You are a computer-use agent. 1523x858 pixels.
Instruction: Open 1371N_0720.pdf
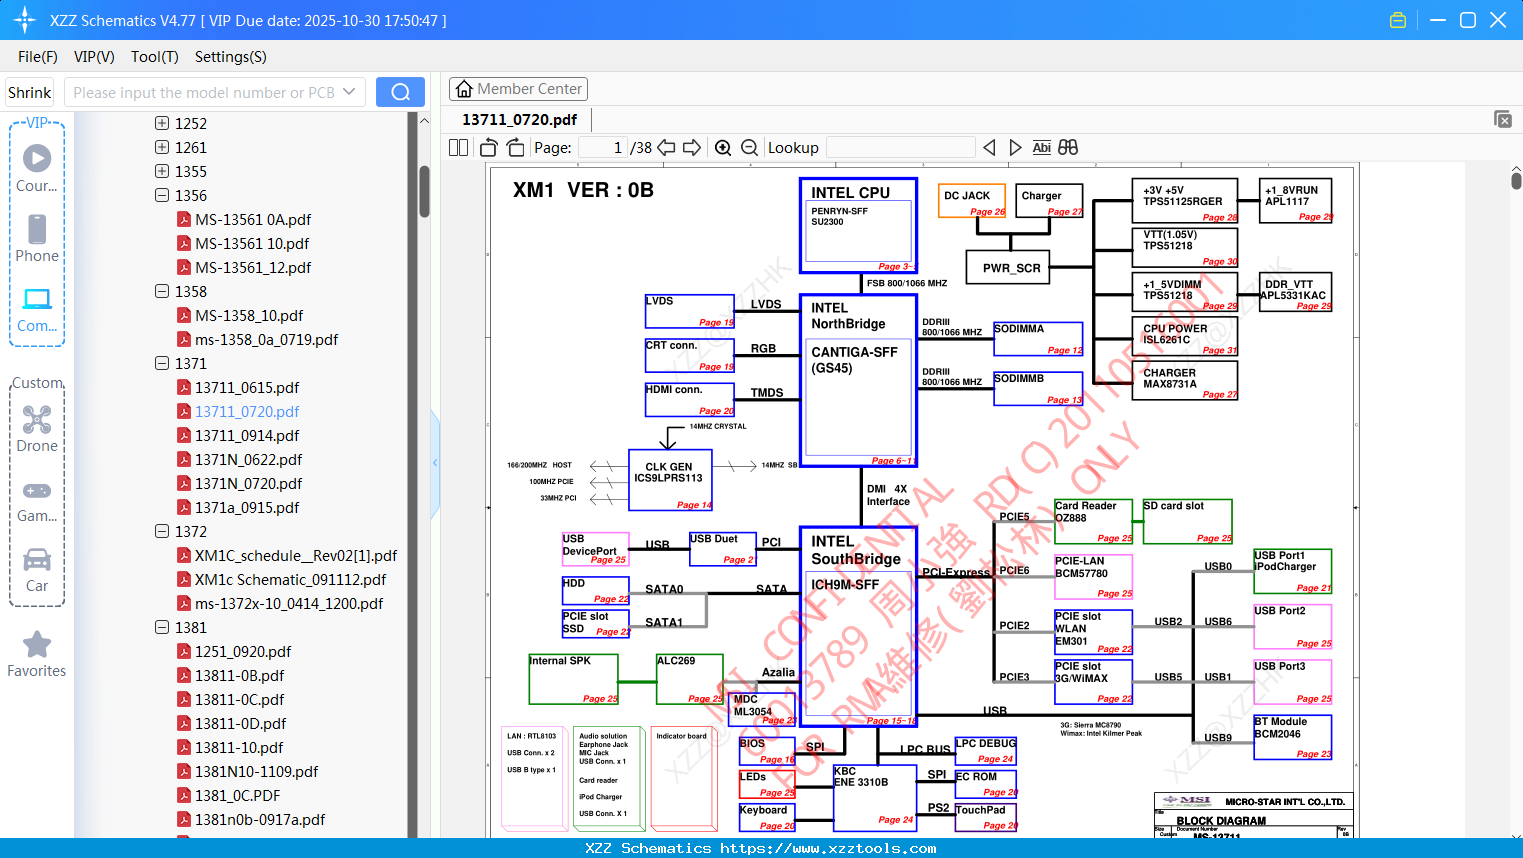[x=249, y=484]
